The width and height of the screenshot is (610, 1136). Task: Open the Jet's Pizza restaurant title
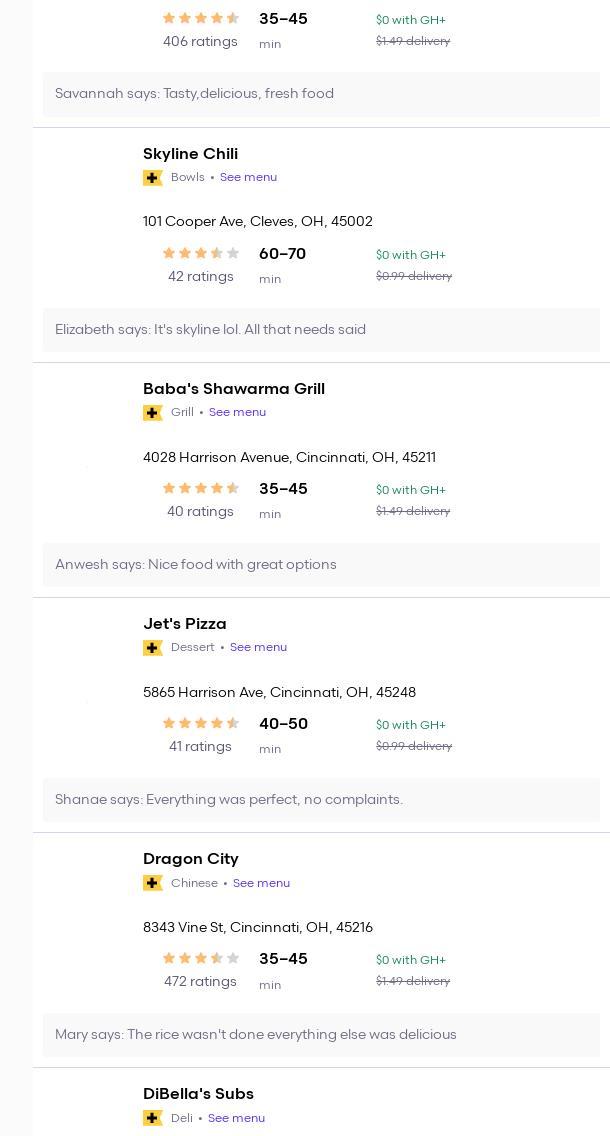(184, 624)
